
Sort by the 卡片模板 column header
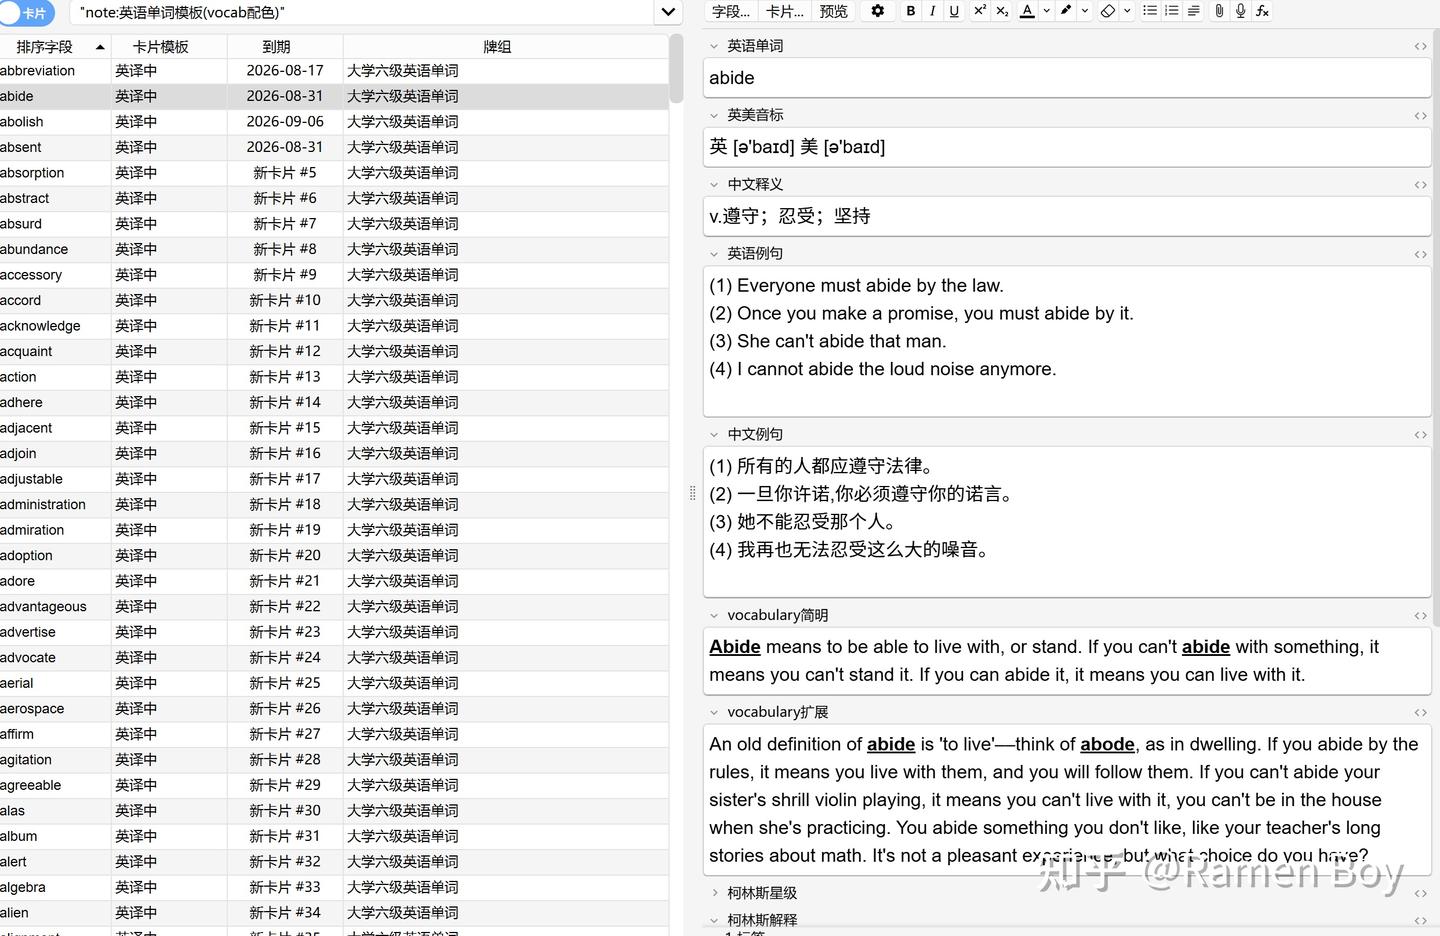point(169,47)
